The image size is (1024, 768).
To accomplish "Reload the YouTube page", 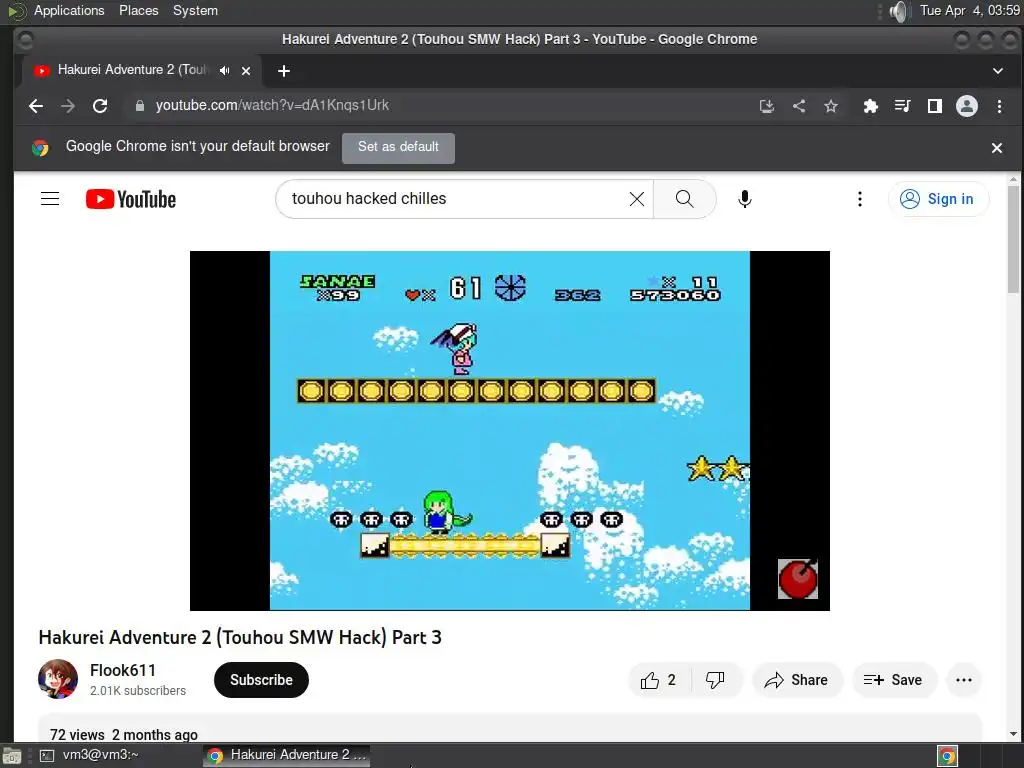I will (100, 106).
